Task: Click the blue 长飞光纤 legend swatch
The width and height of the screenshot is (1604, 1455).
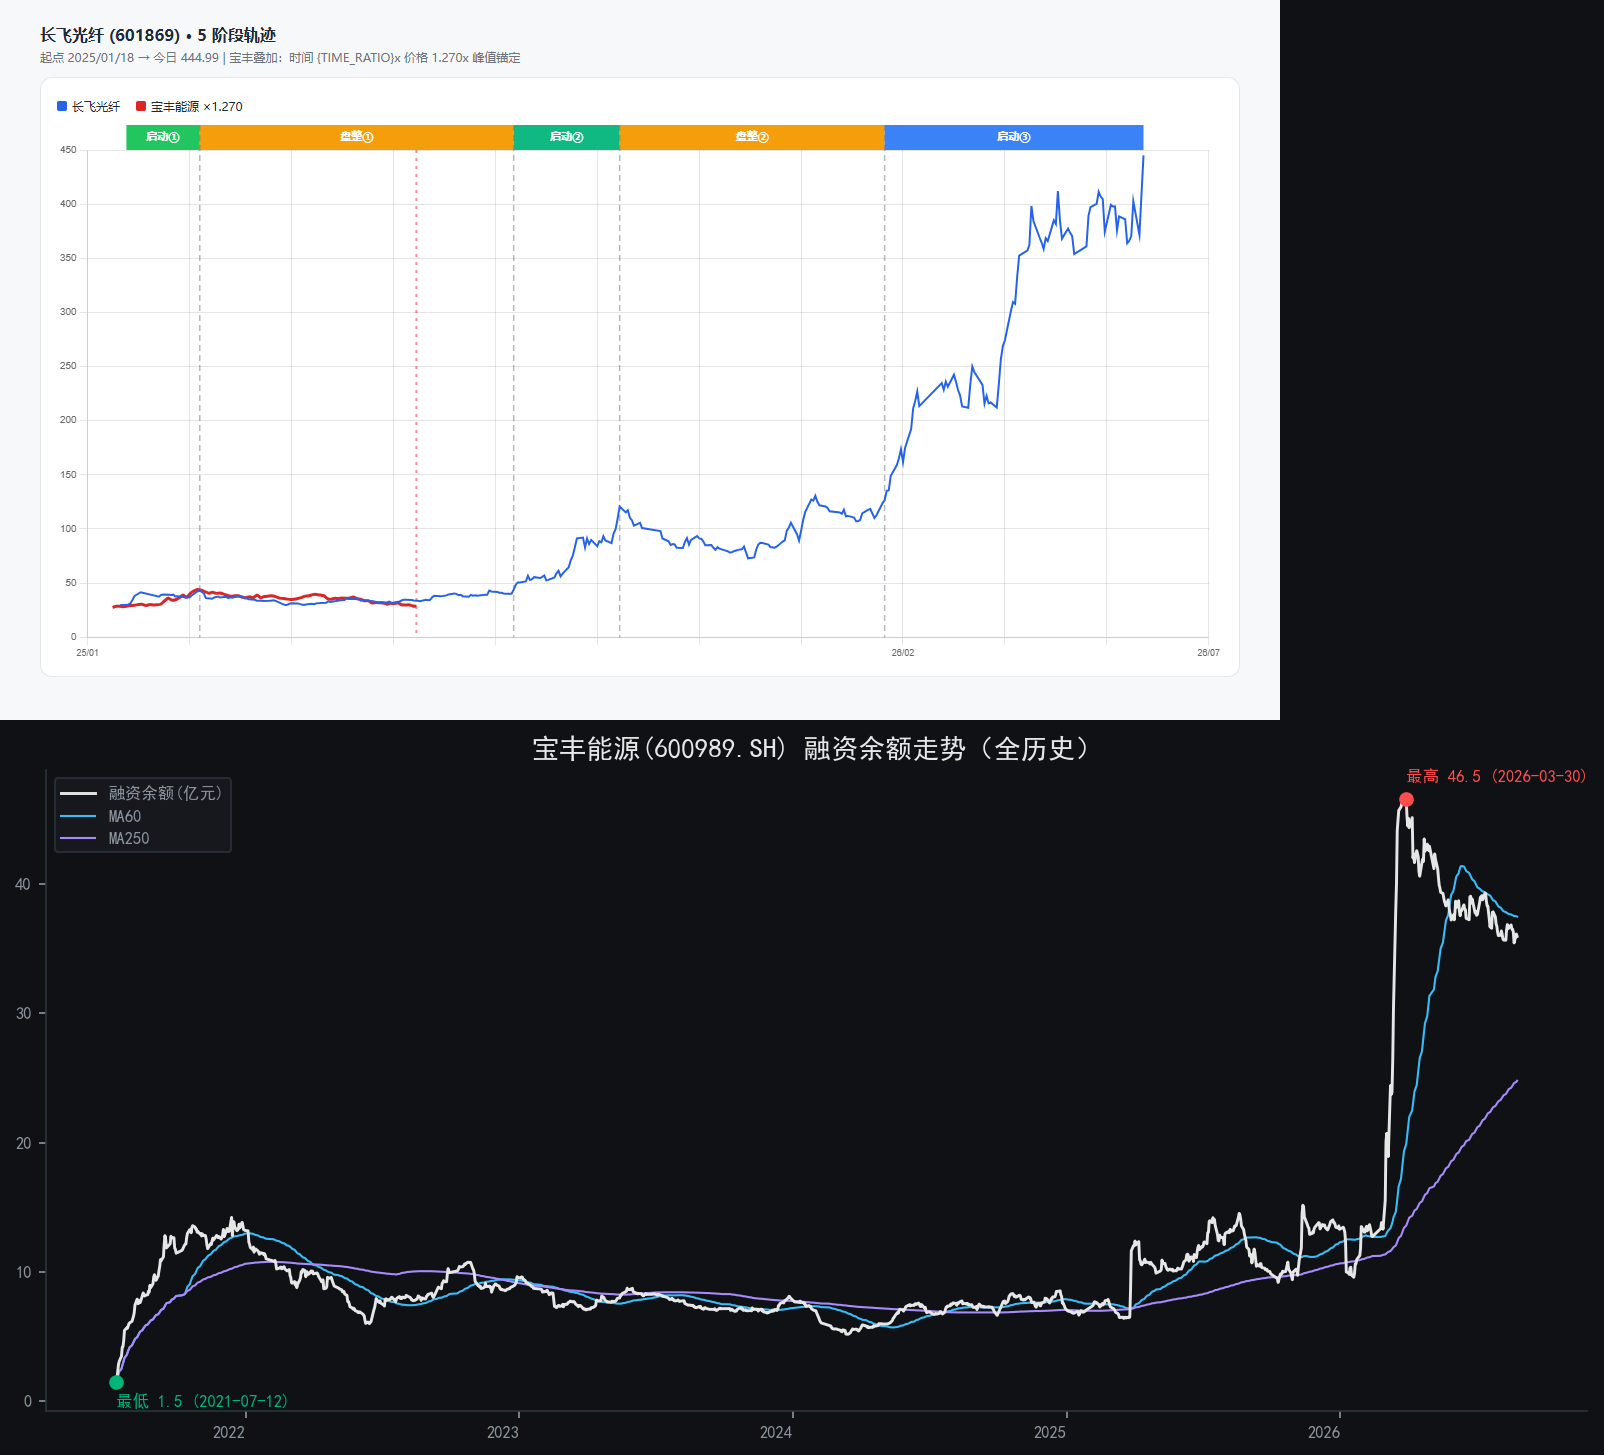Action: coord(62,106)
